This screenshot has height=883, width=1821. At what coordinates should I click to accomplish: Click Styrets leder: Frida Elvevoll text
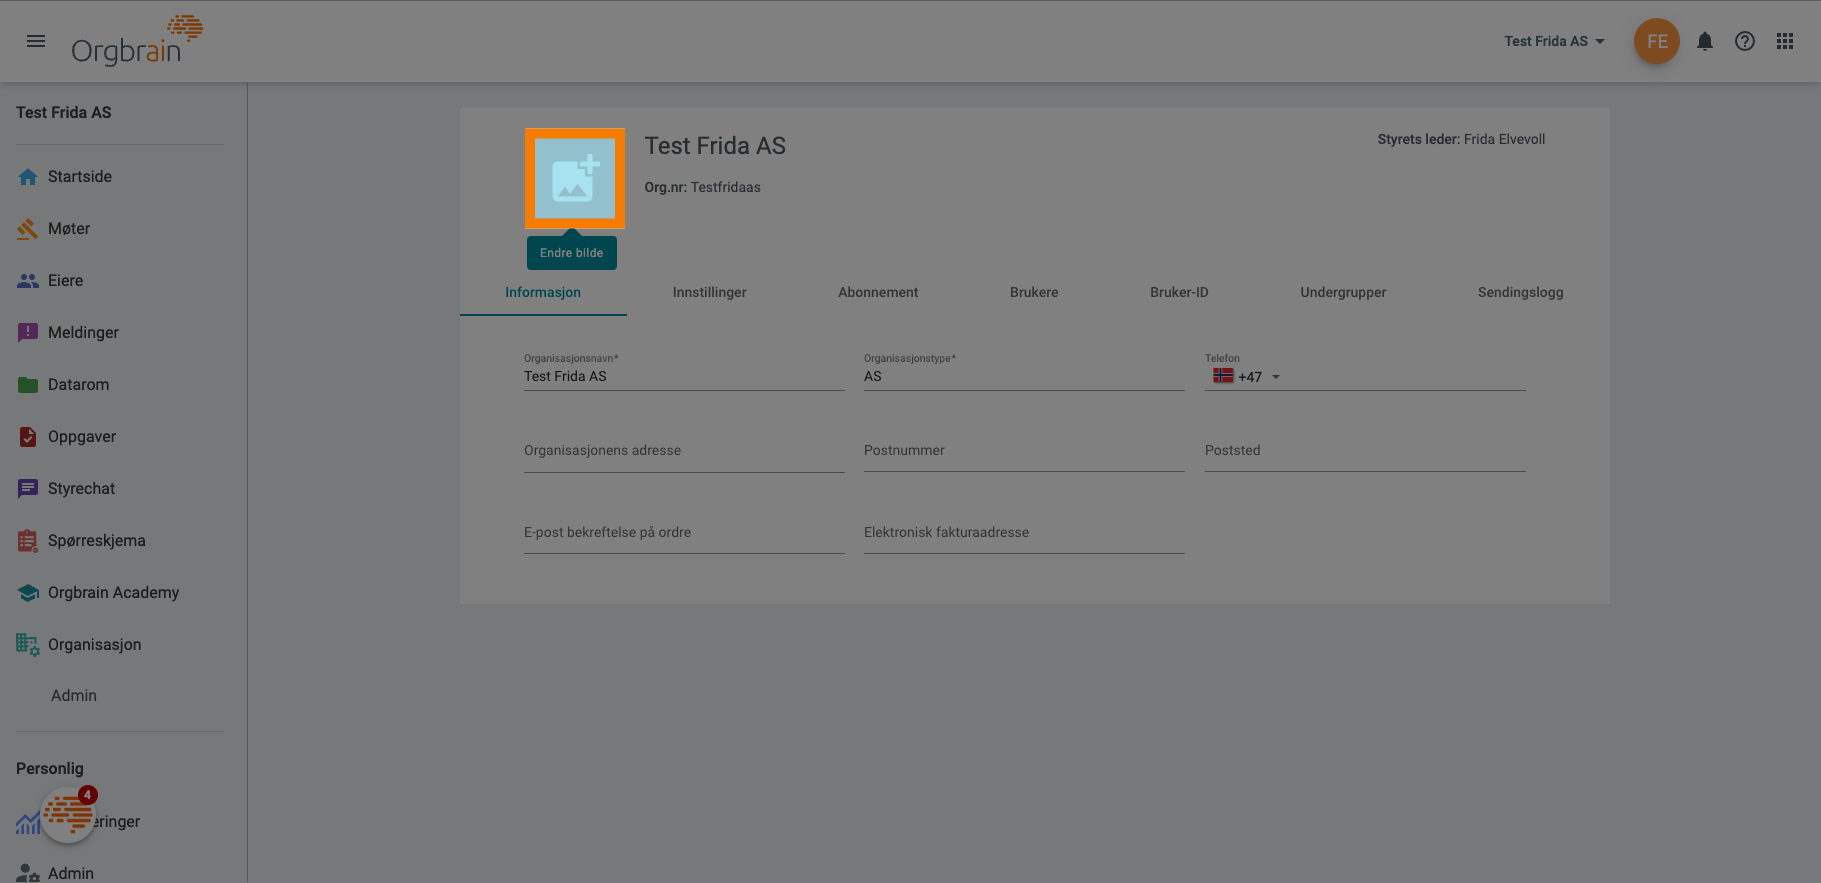(1461, 139)
